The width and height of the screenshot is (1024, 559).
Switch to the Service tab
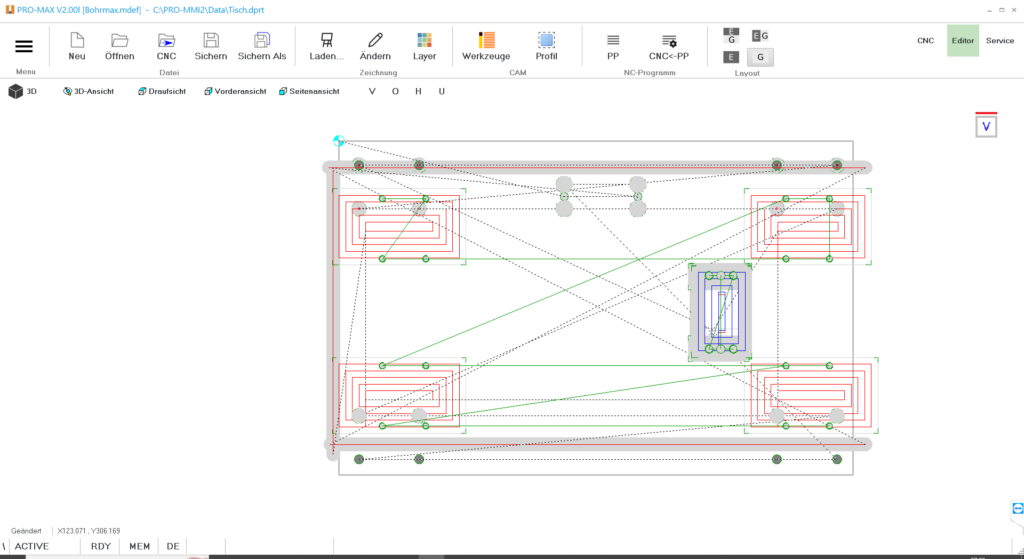(x=999, y=41)
